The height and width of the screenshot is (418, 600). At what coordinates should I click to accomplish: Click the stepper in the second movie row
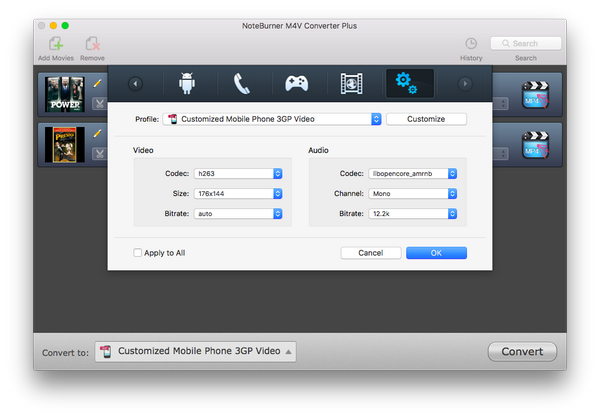coord(503,154)
